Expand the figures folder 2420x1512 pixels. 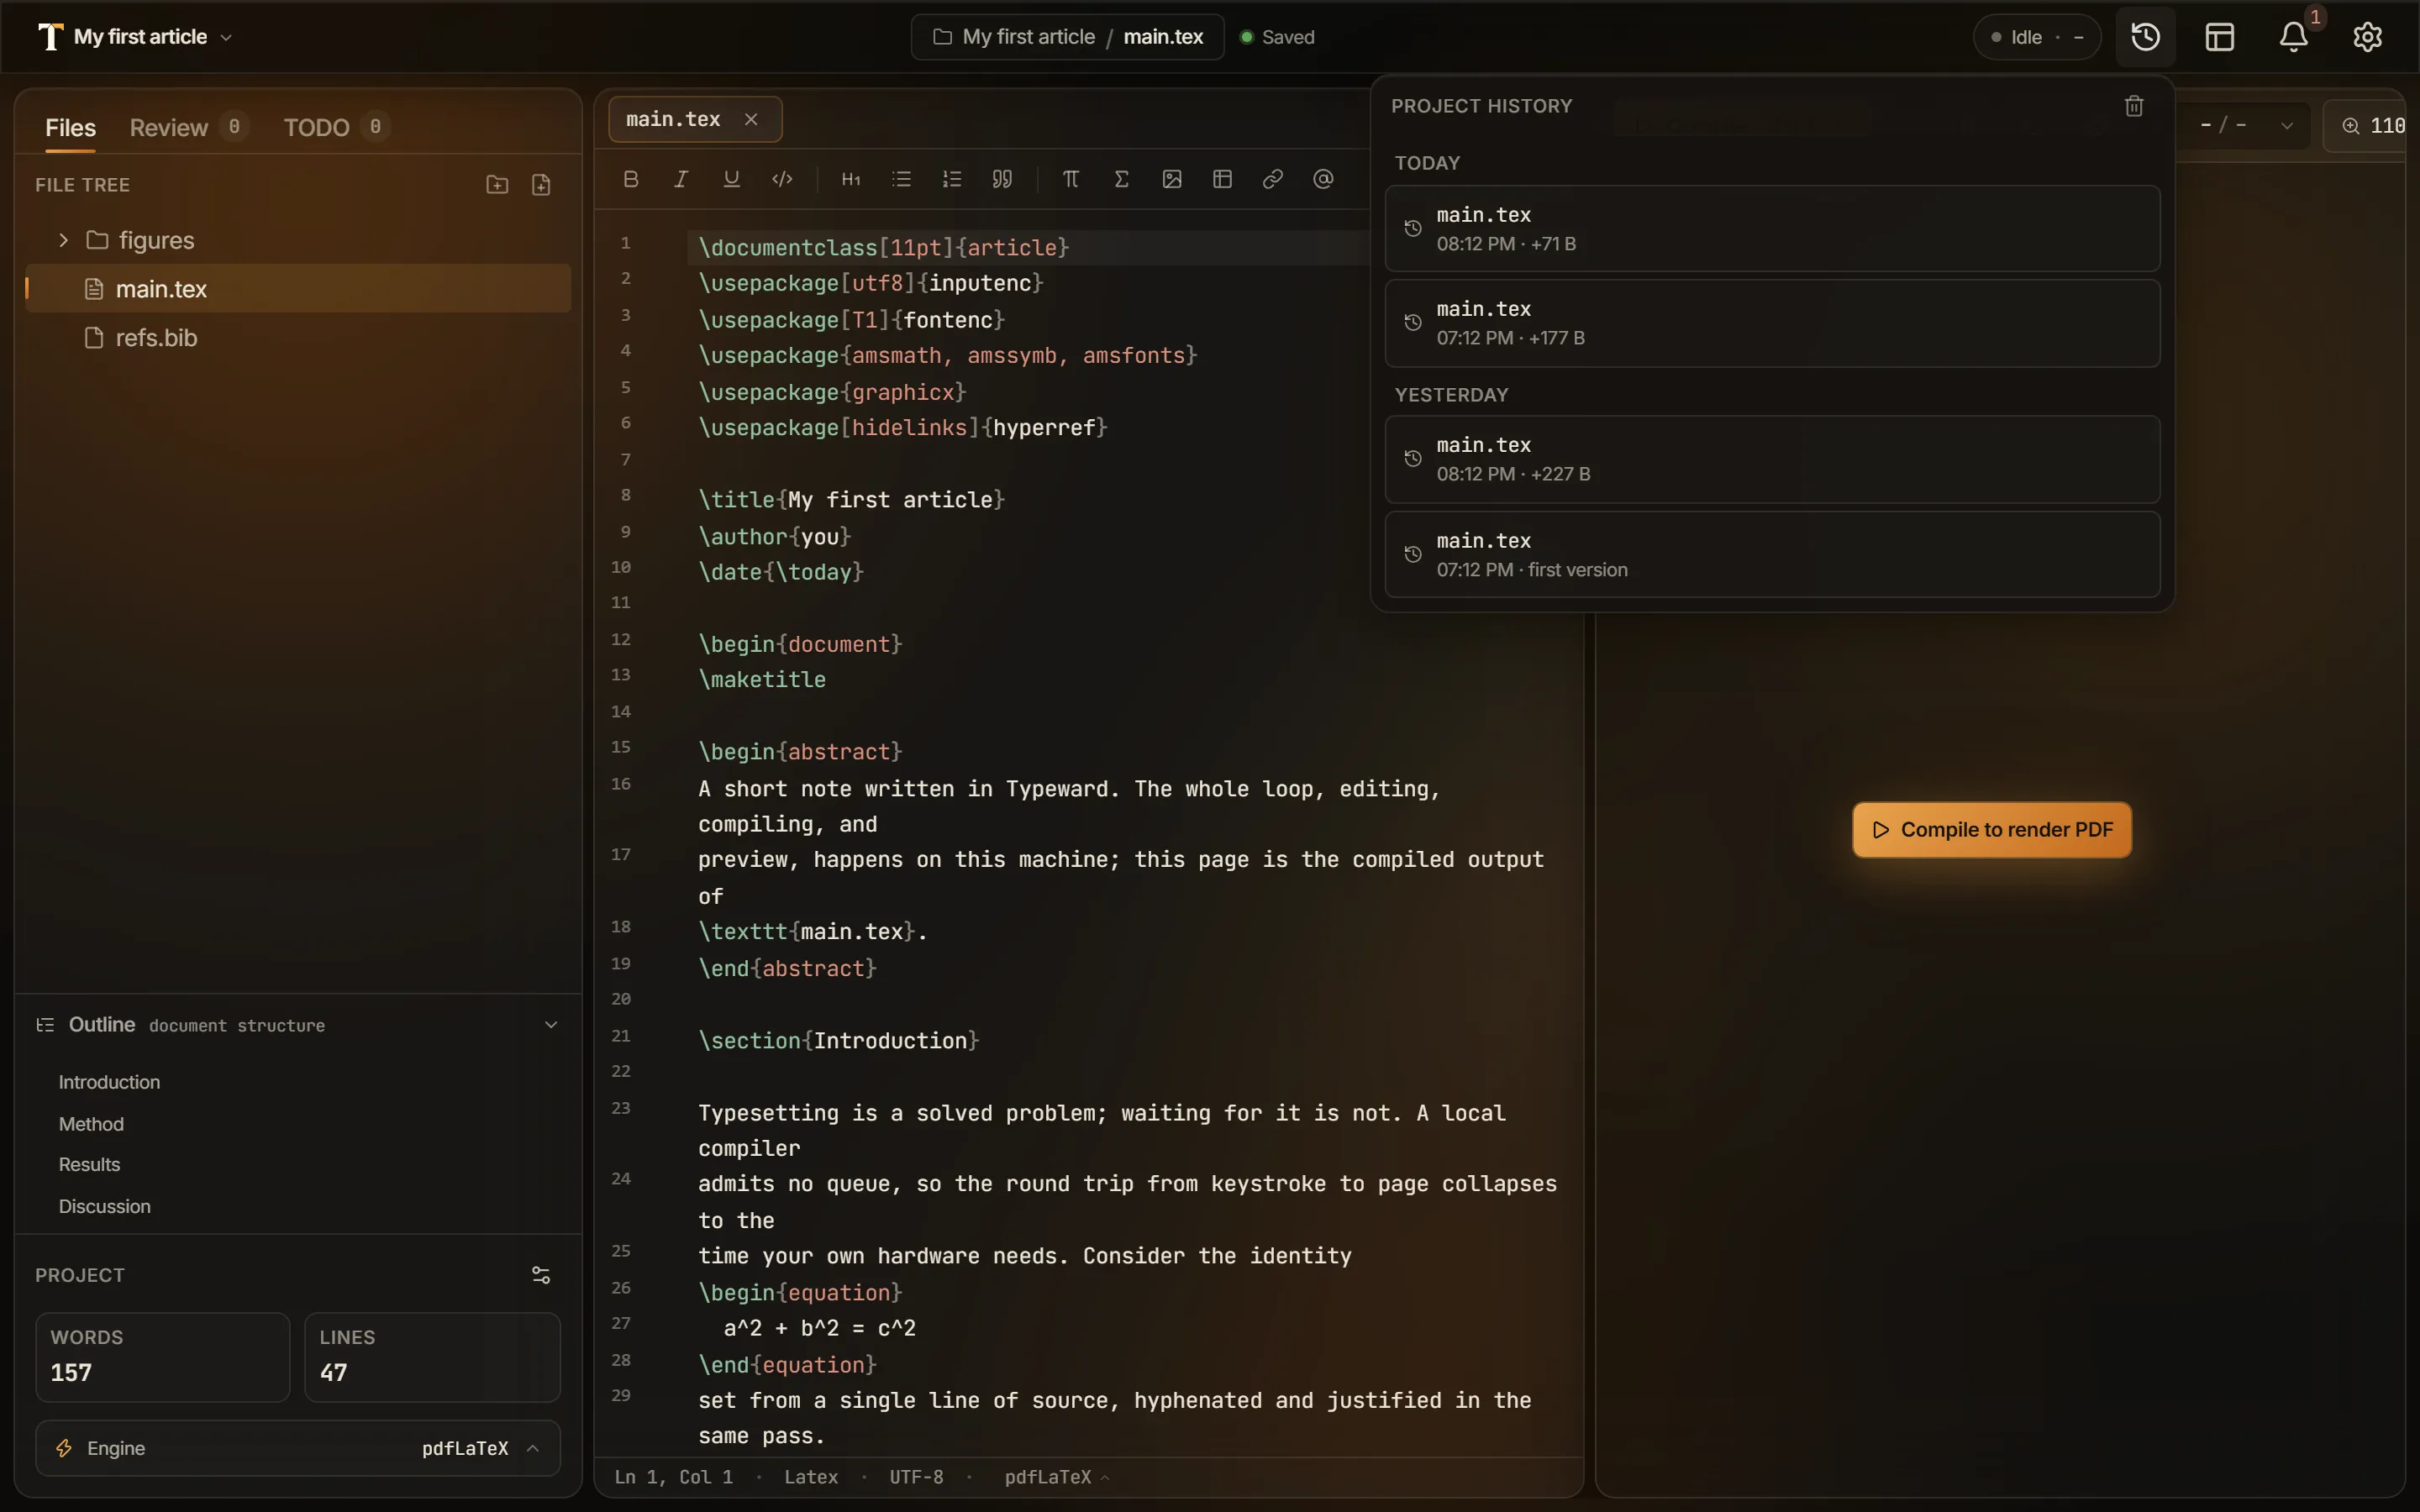(63, 240)
